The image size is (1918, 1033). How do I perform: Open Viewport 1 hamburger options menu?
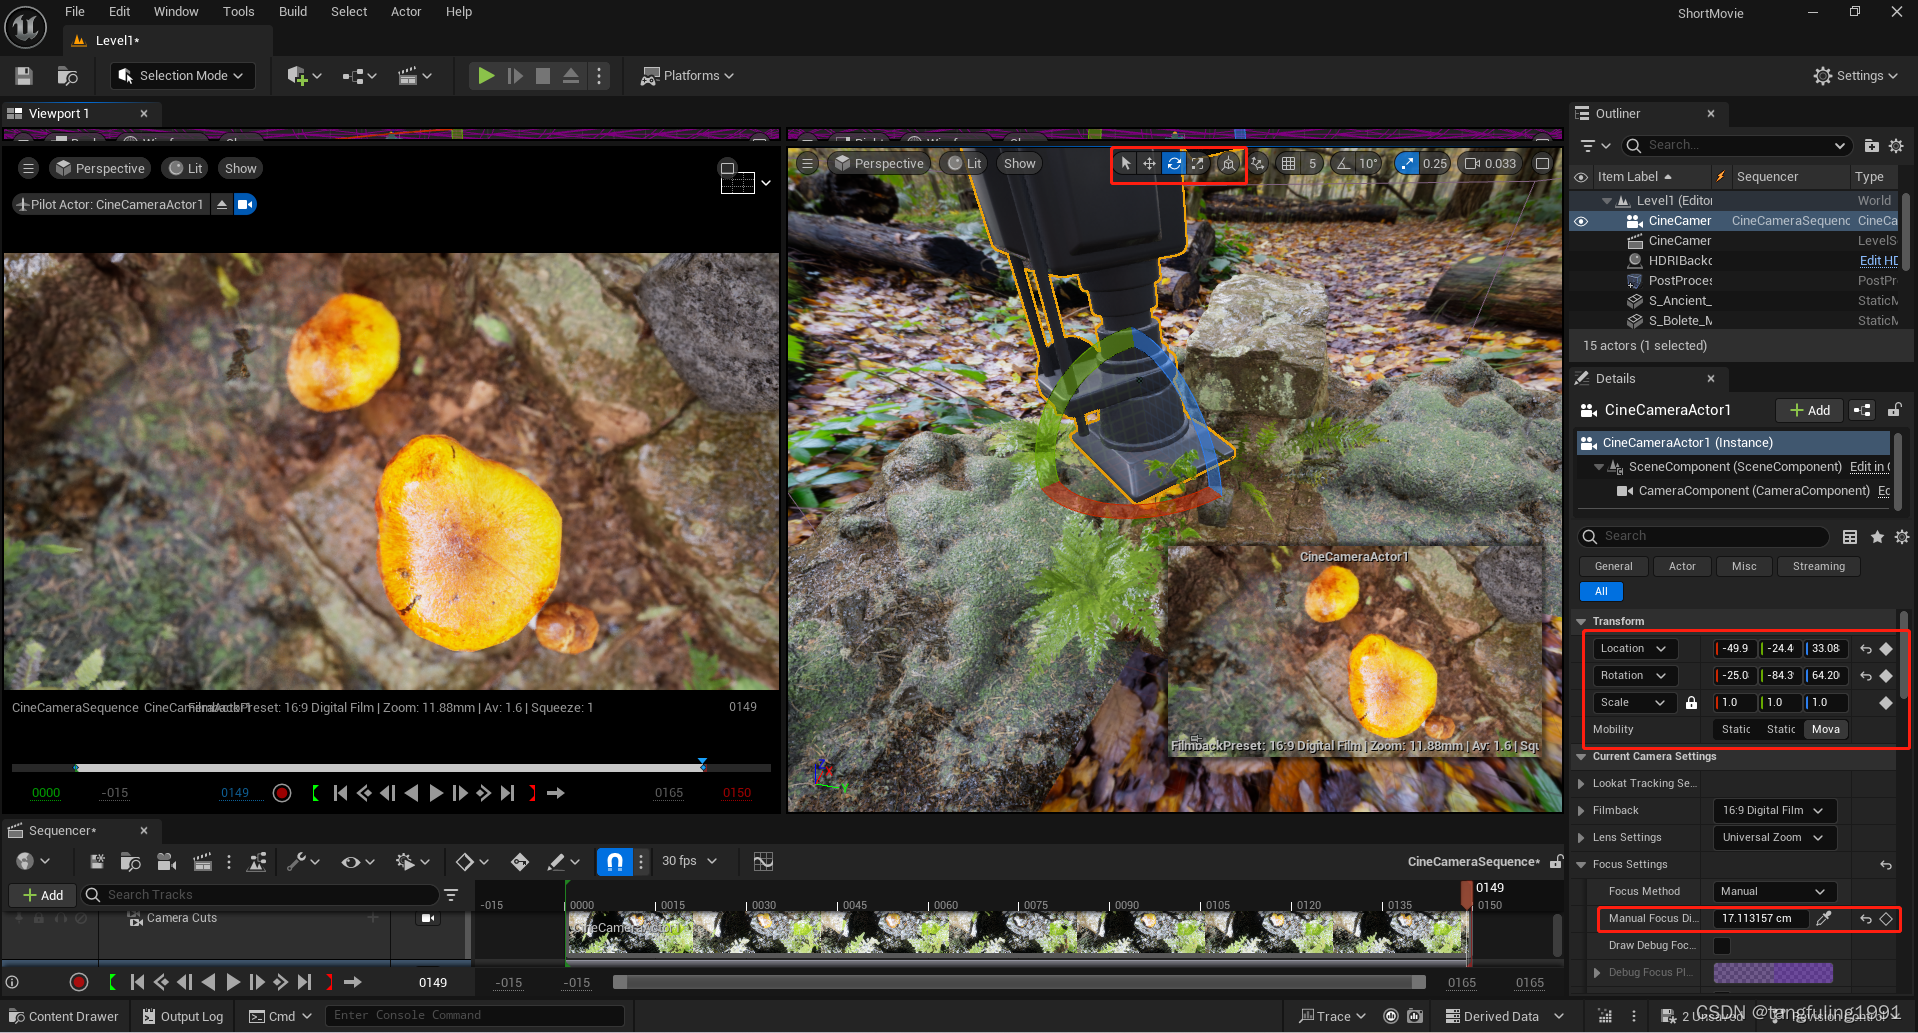click(x=29, y=168)
